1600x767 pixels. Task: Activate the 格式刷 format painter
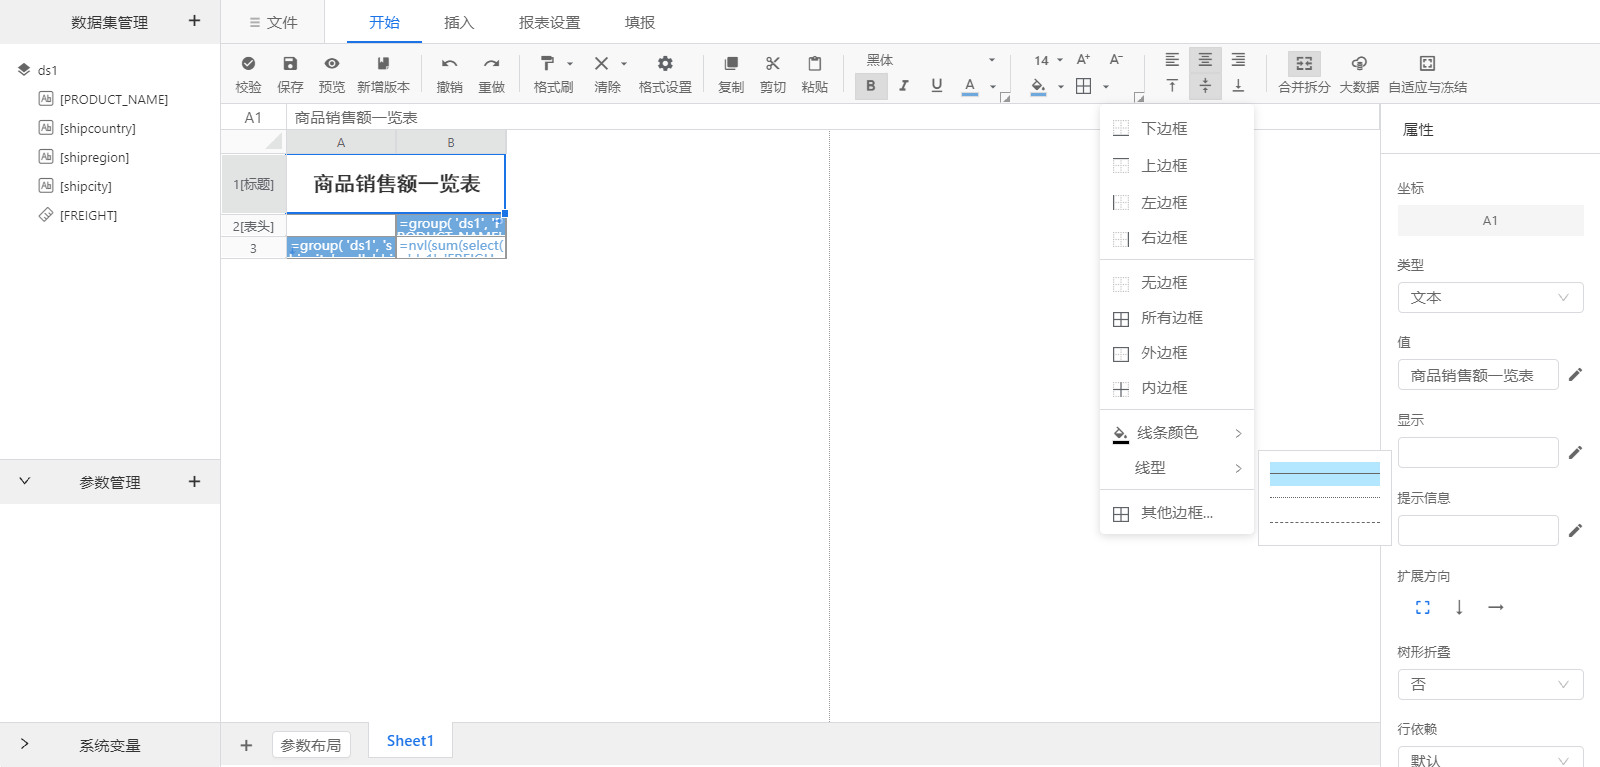(547, 63)
